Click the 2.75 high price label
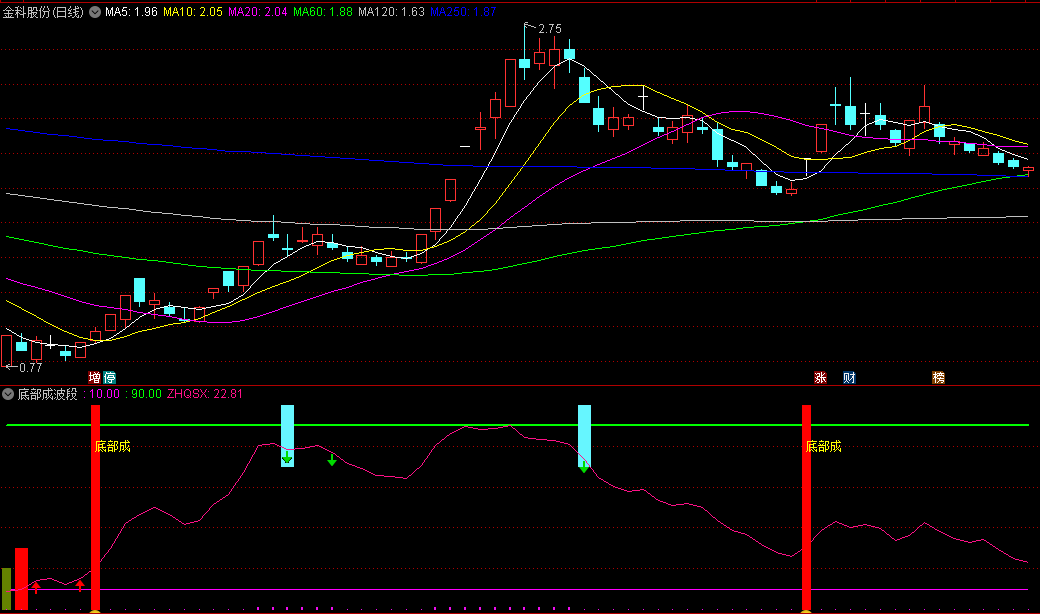This screenshot has width=1040, height=614. (550, 29)
